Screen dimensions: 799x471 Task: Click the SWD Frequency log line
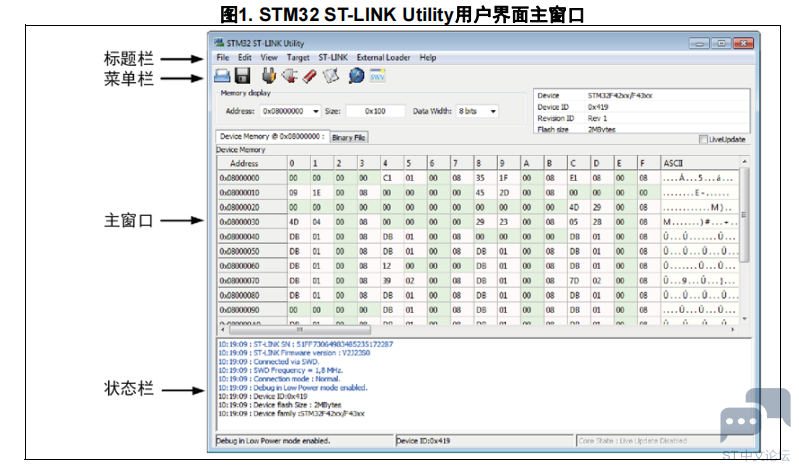coord(280,370)
